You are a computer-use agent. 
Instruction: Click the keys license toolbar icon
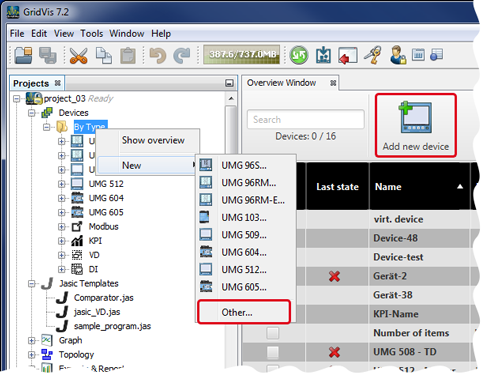373,55
